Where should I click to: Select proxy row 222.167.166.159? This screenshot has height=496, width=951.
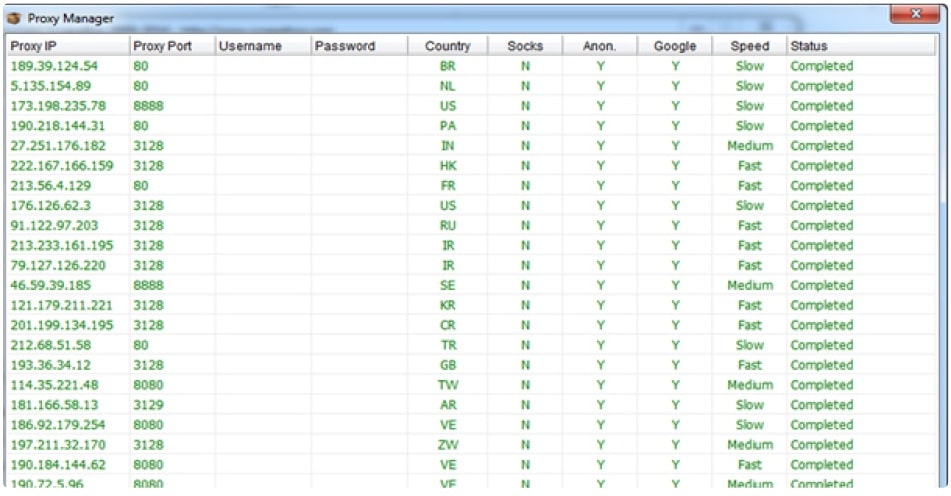click(472, 166)
